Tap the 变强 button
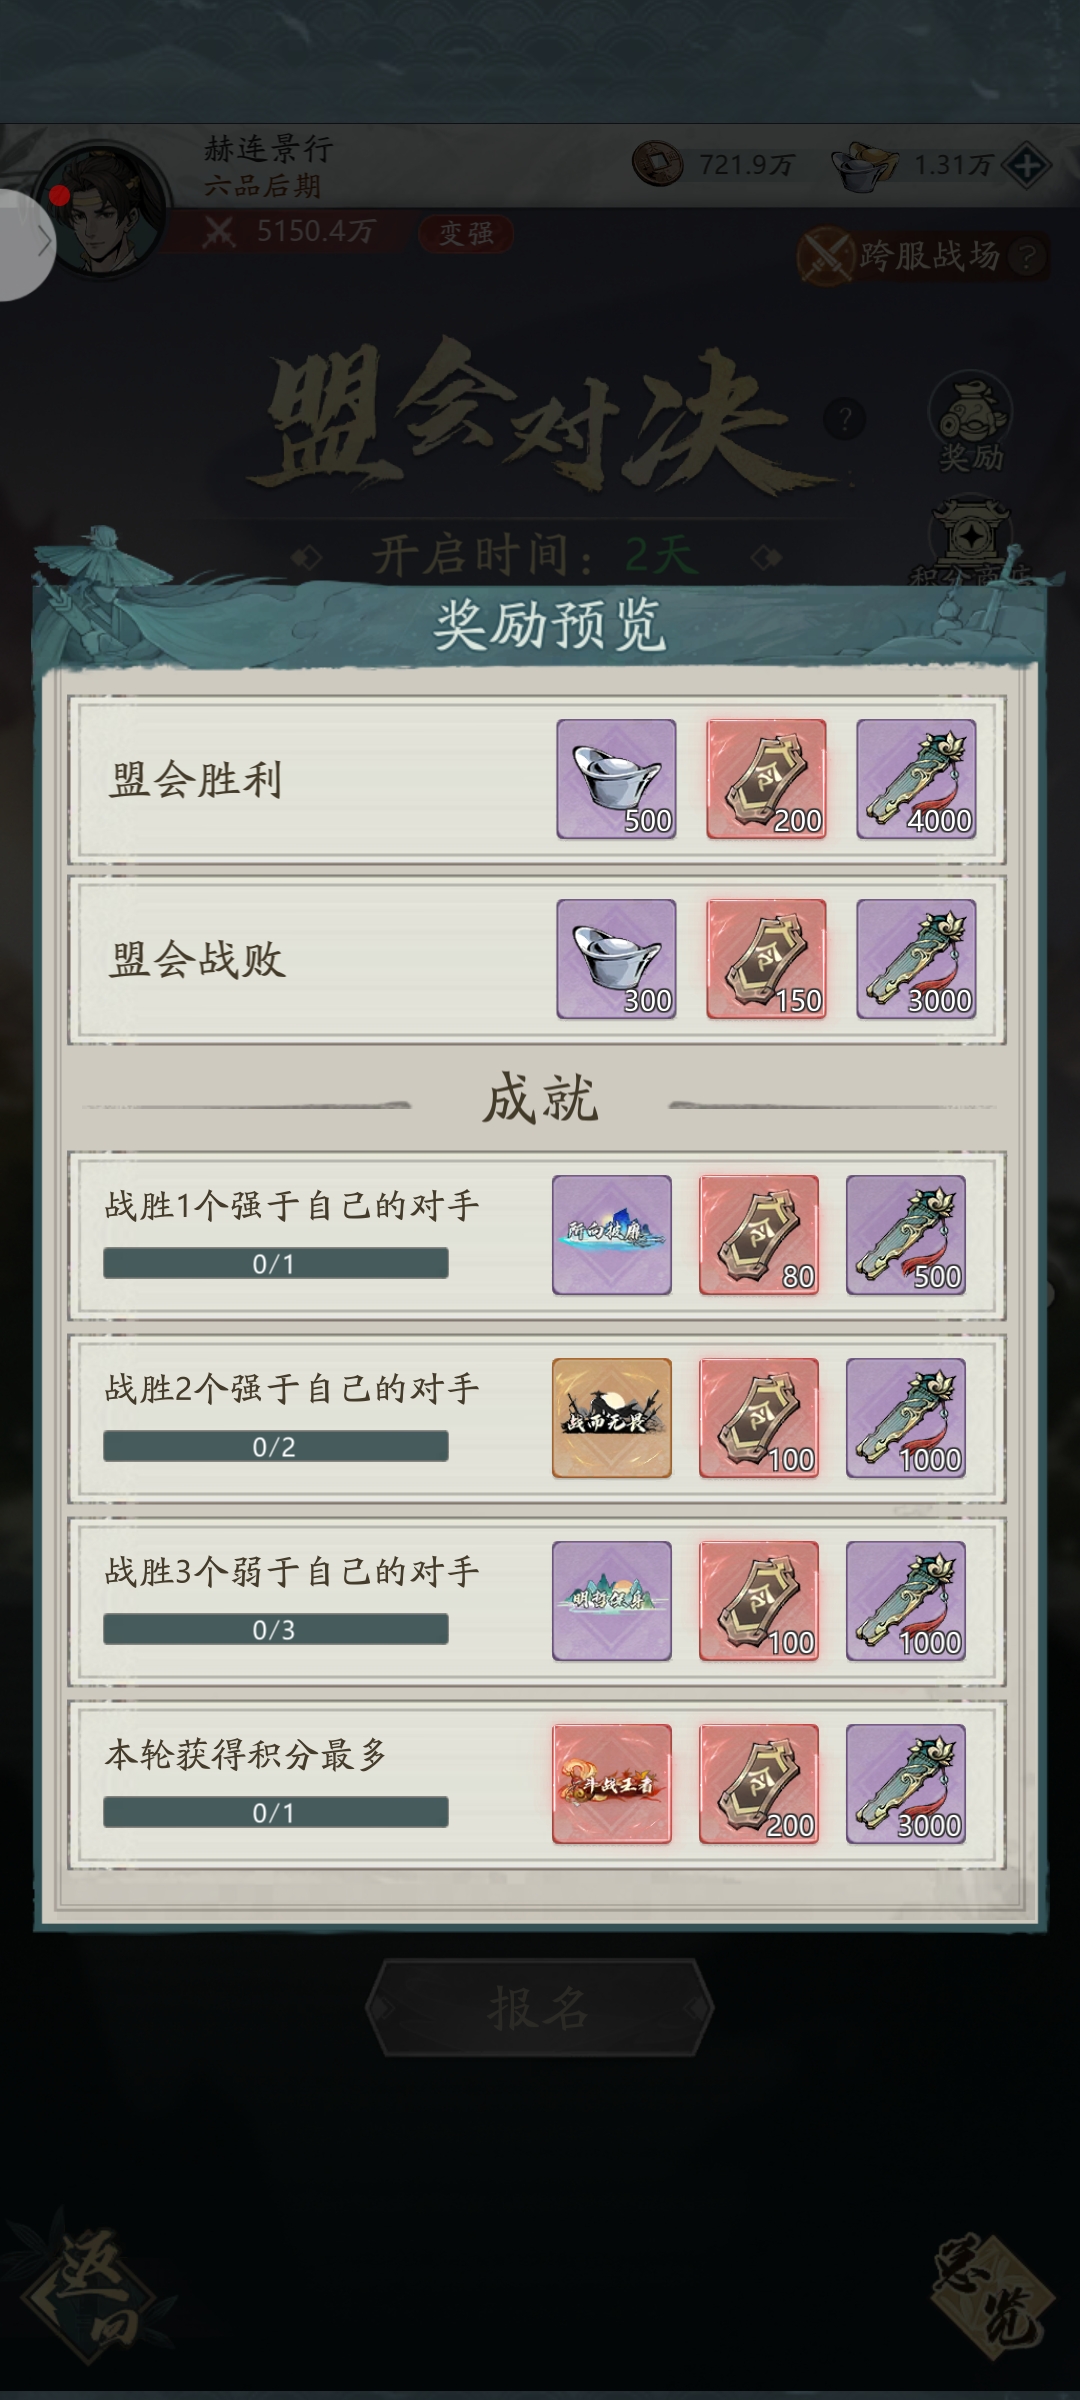The image size is (1080, 2400). tap(465, 233)
